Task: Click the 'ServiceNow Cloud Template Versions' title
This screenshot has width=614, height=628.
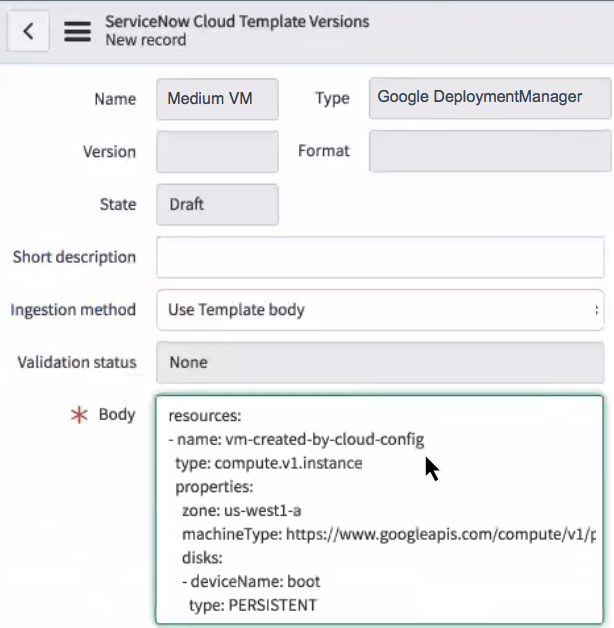Action: coord(237,22)
